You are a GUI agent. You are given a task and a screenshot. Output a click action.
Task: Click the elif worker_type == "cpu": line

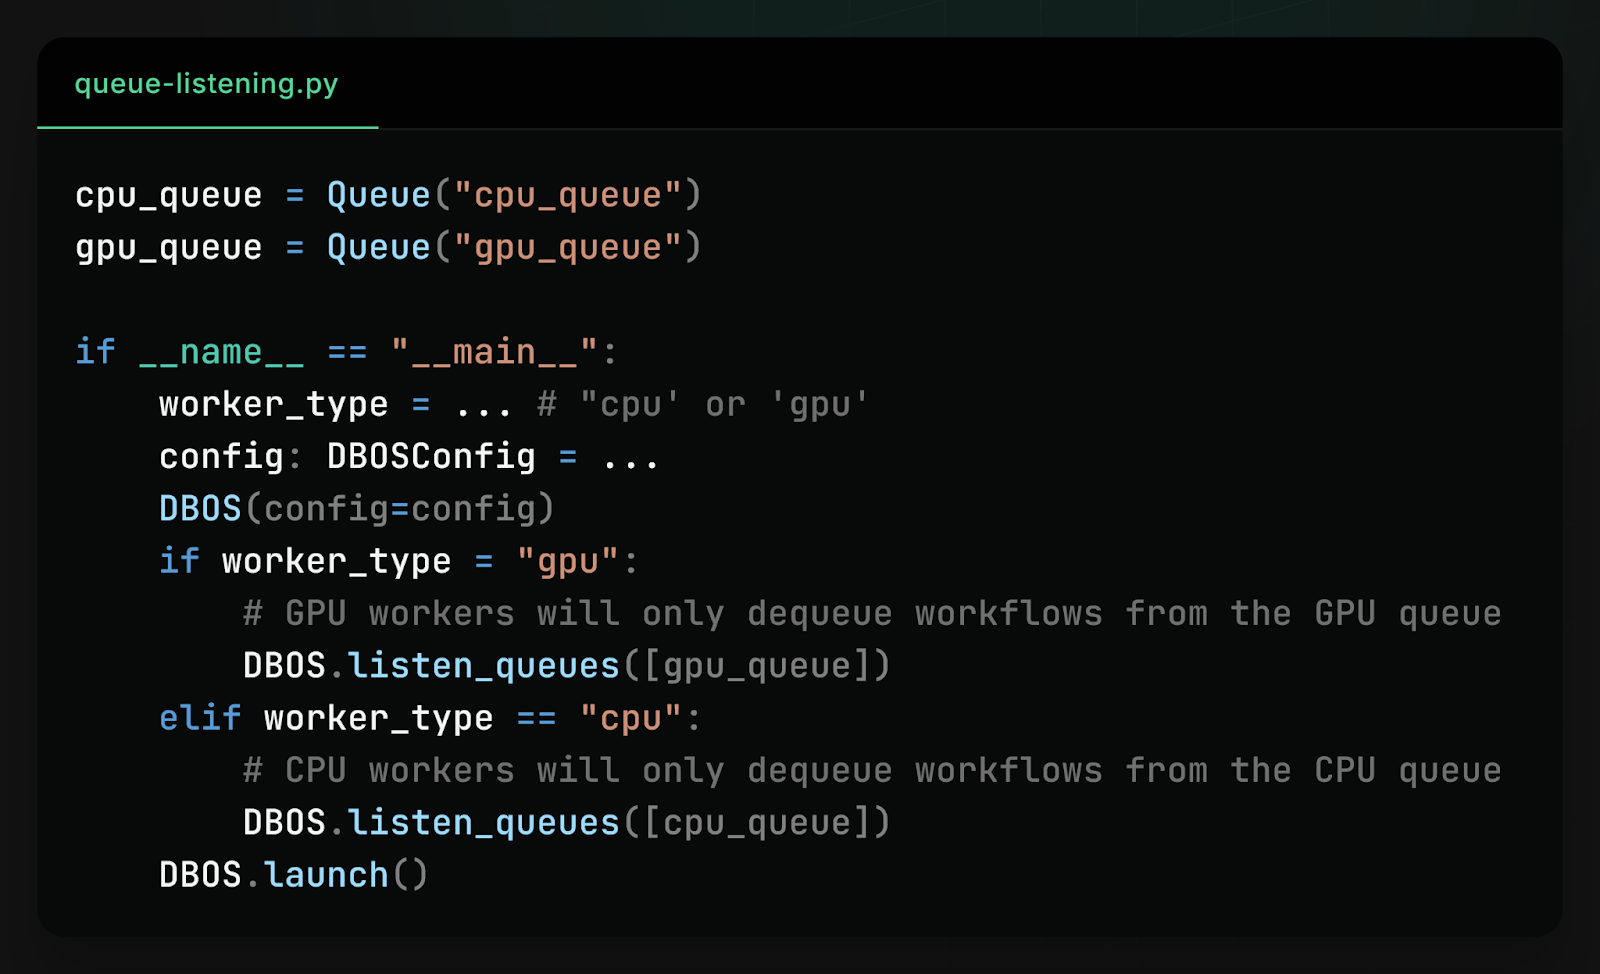pyautogui.click(x=431, y=718)
